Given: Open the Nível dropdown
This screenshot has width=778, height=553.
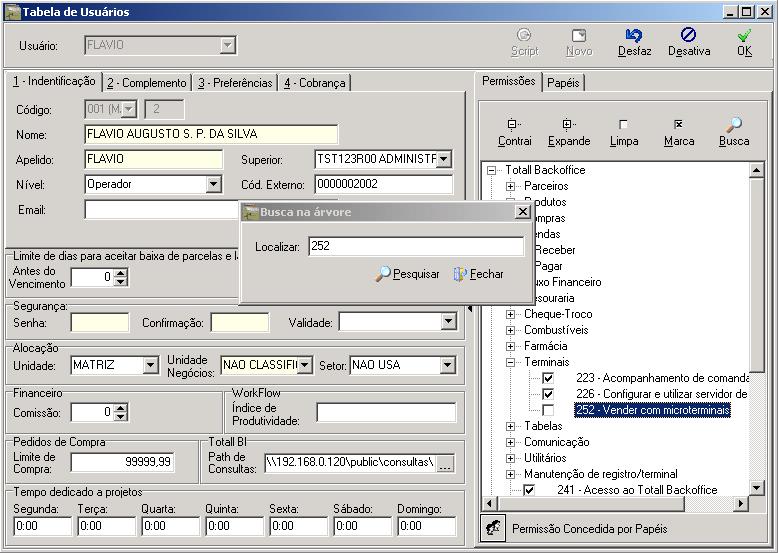Looking at the screenshot, I should (x=213, y=184).
